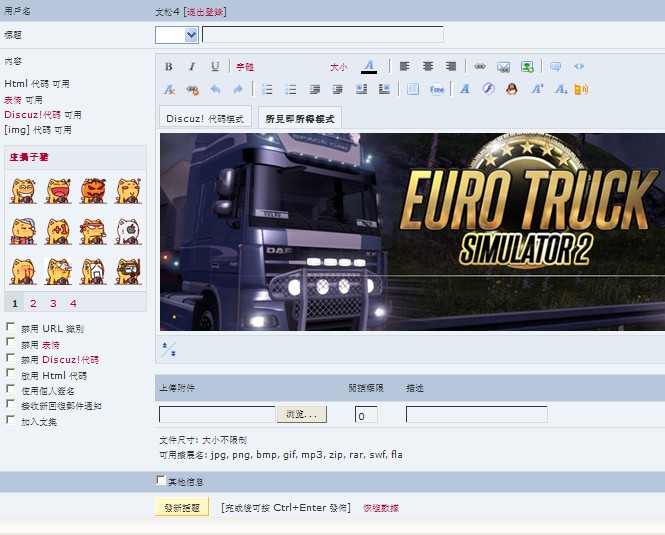665x535 pixels.
Task: Click the 退出登錄 logout link
Action: (205, 12)
